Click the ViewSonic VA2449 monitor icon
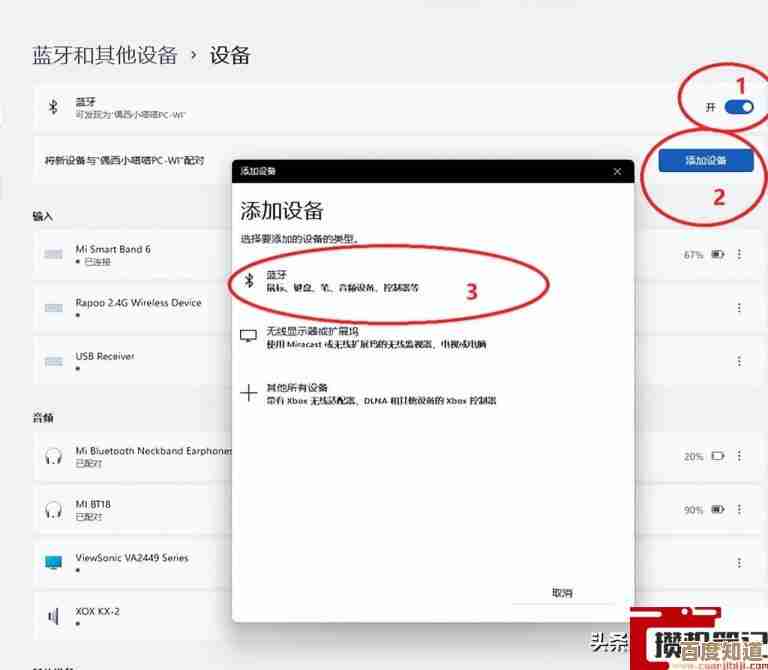The width and height of the screenshot is (768, 670). (53, 563)
